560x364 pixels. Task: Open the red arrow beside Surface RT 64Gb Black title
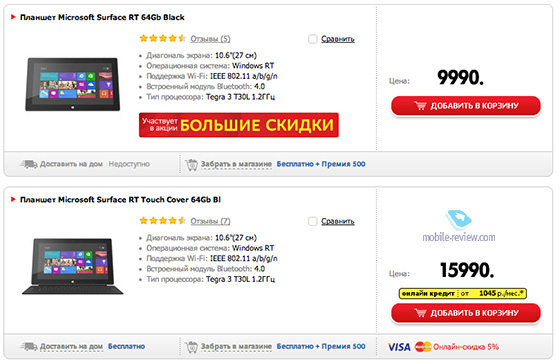click(x=13, y=17)
